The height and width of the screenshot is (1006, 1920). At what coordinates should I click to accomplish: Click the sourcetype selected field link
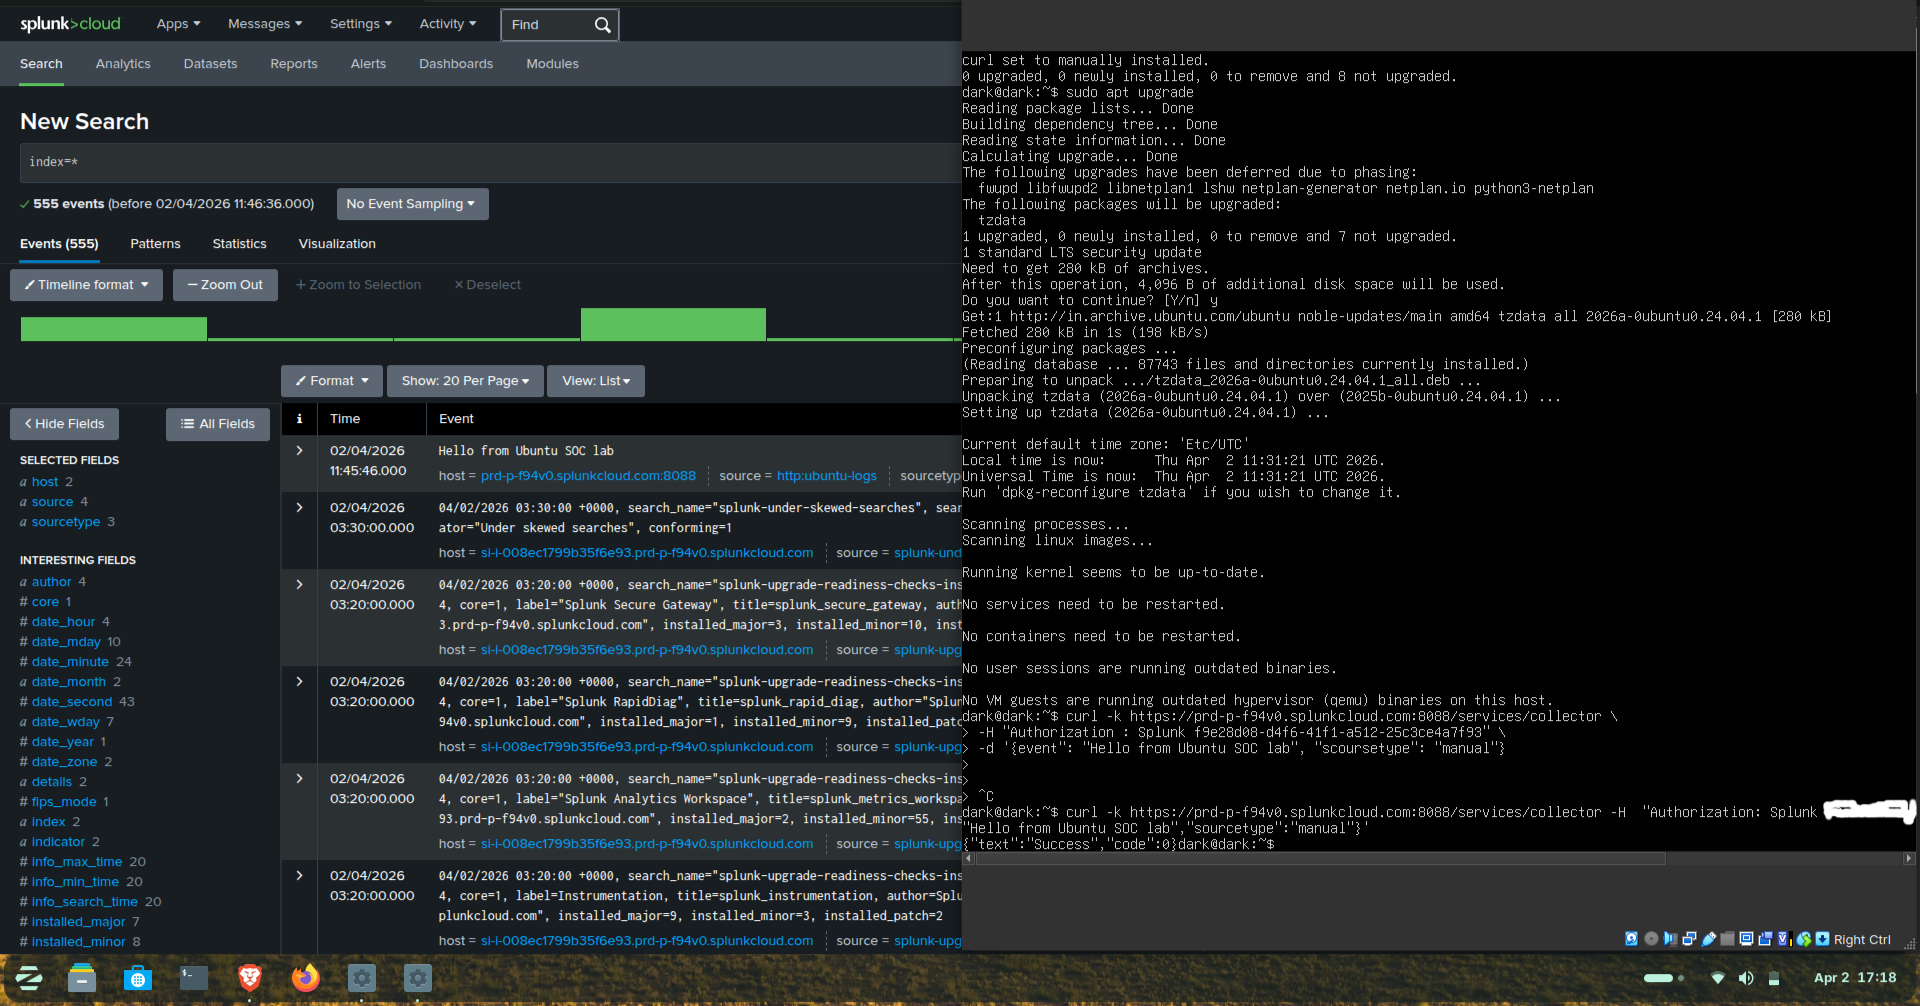(x=66, y=522)
